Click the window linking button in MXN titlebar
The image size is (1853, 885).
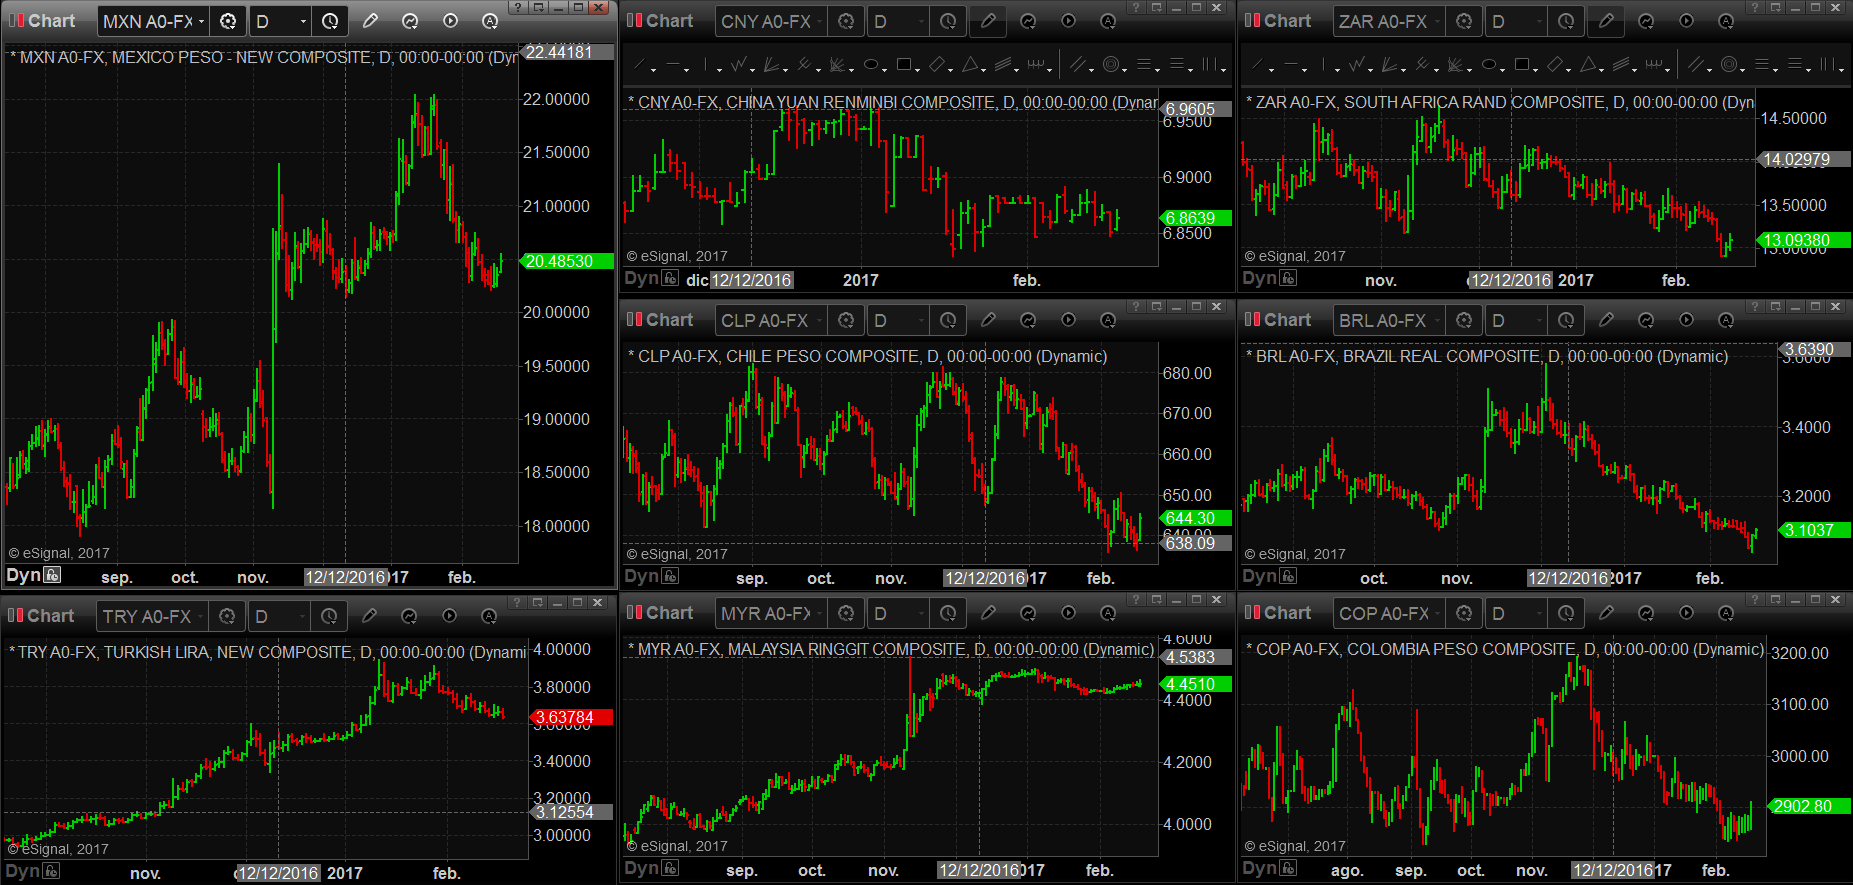point(538,7)
